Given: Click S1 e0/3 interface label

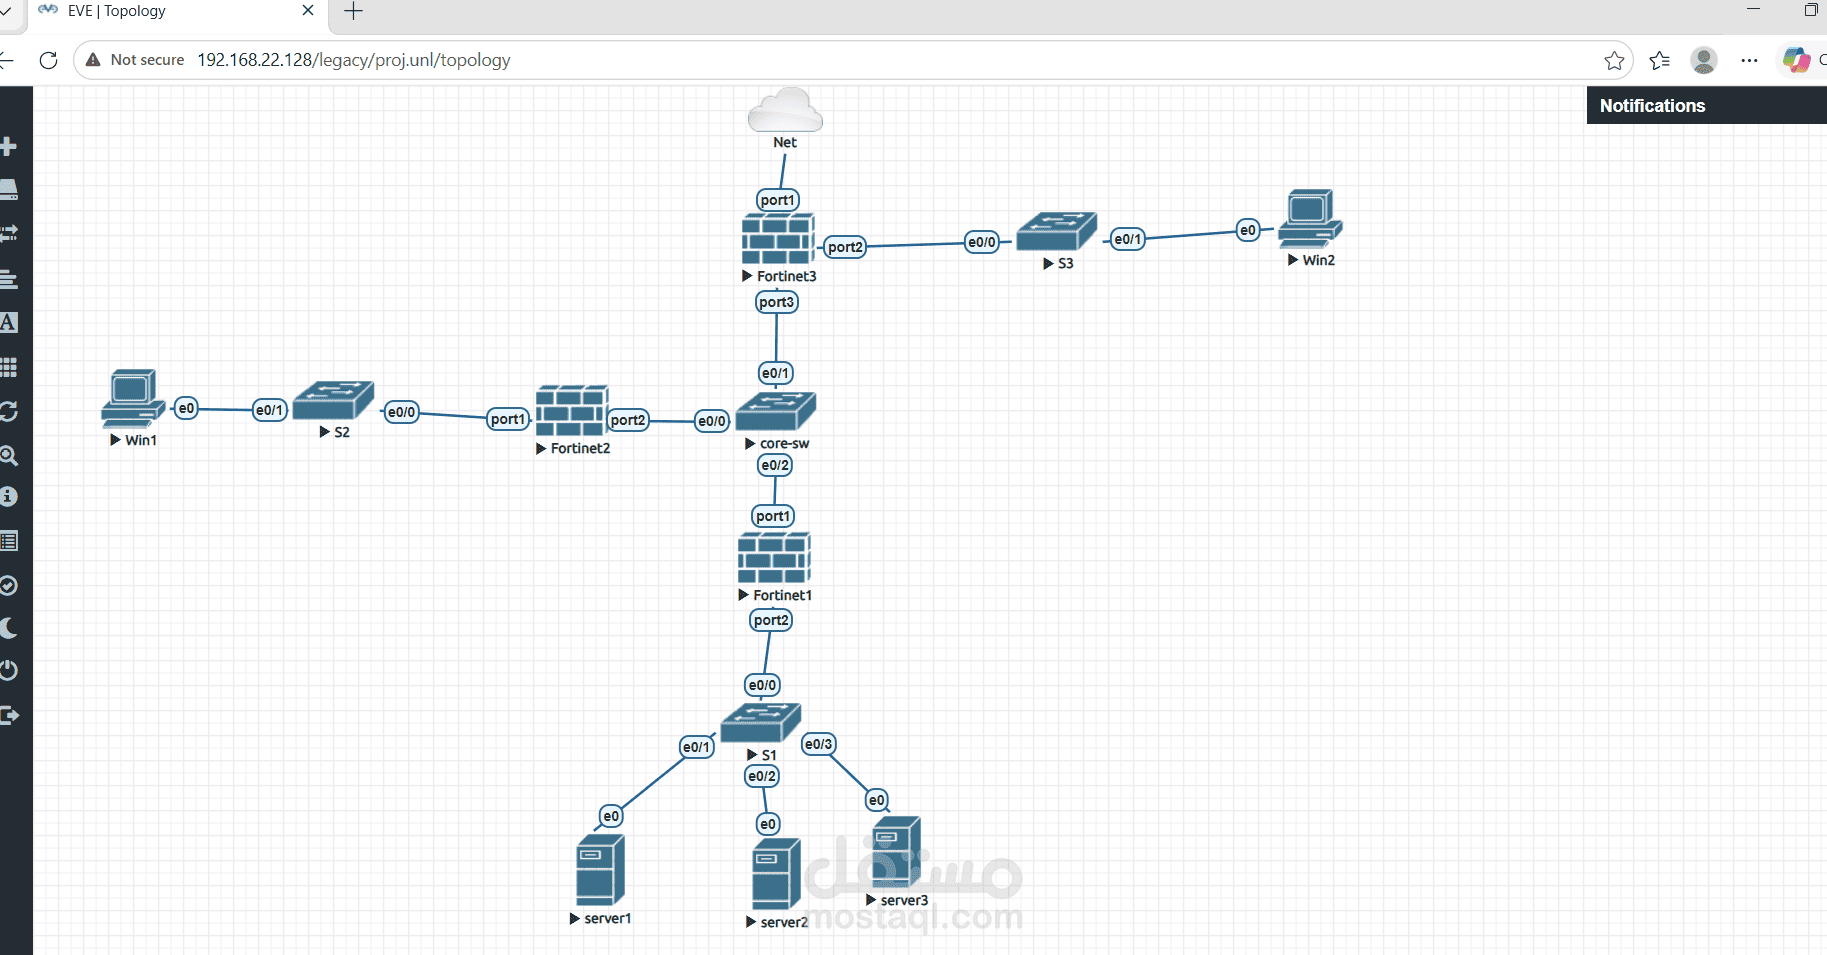Looking at the screenshot, I should (818, 744).
